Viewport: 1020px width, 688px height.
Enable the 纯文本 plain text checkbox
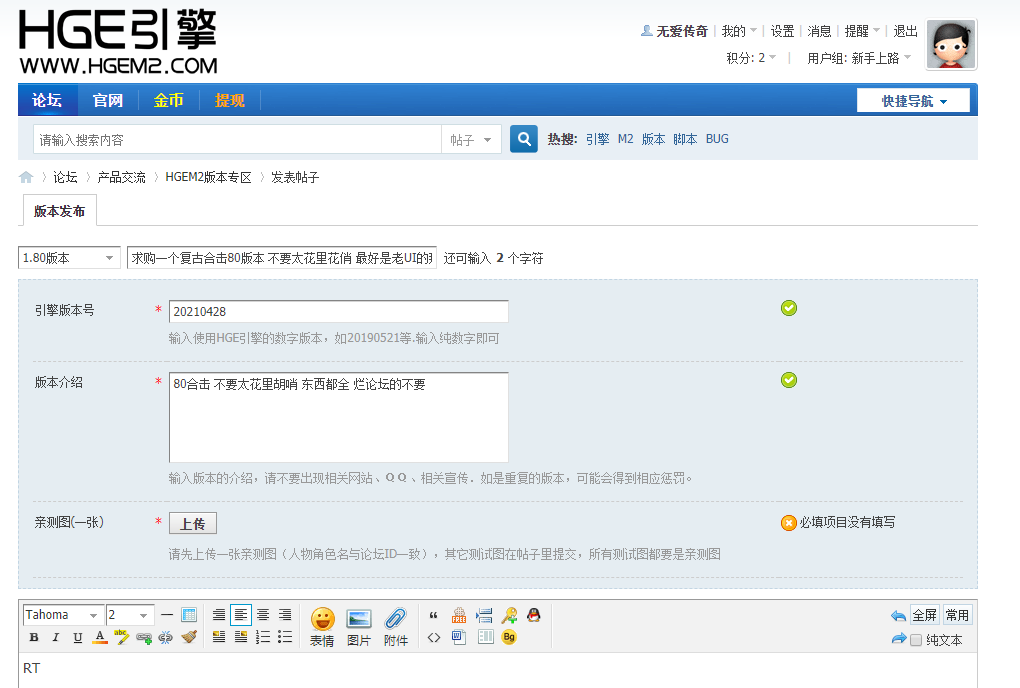tap(916, 640)
